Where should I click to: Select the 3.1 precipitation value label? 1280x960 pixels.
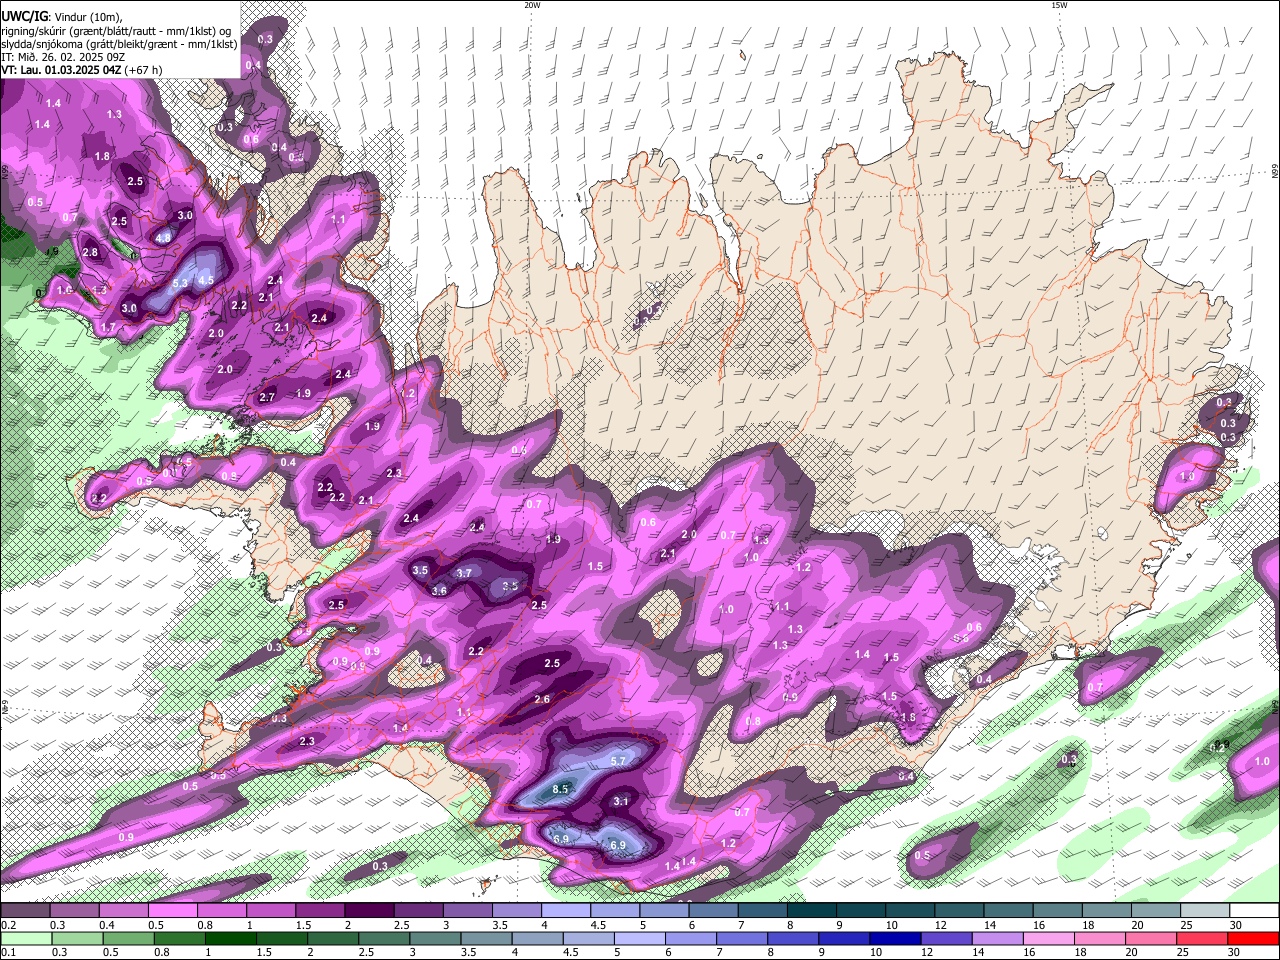pyautogui.click(x=620, y=801)
